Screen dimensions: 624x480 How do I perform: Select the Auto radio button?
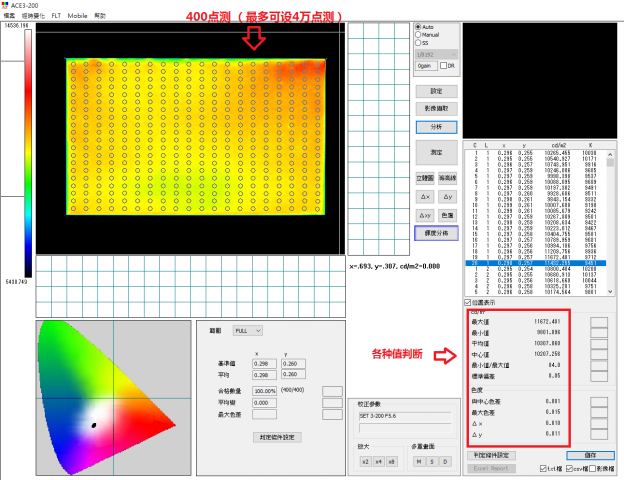coord(417,27)
